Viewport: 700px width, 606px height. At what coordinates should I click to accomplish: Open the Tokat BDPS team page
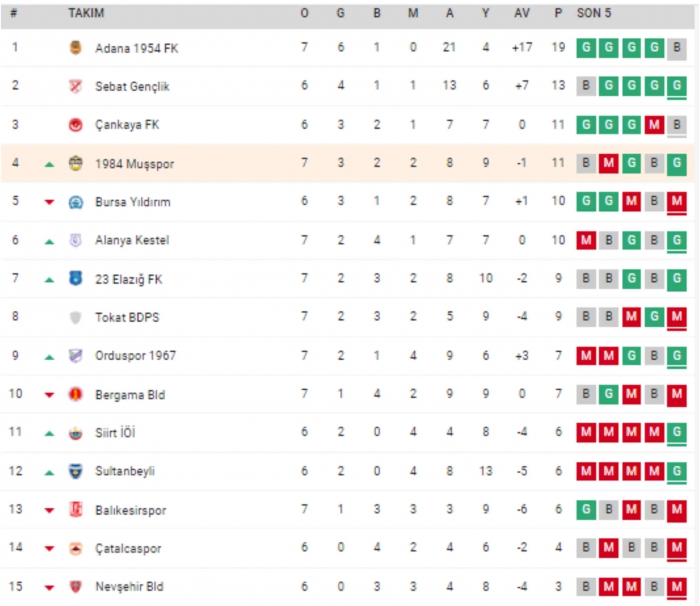(x=127, y=318)
